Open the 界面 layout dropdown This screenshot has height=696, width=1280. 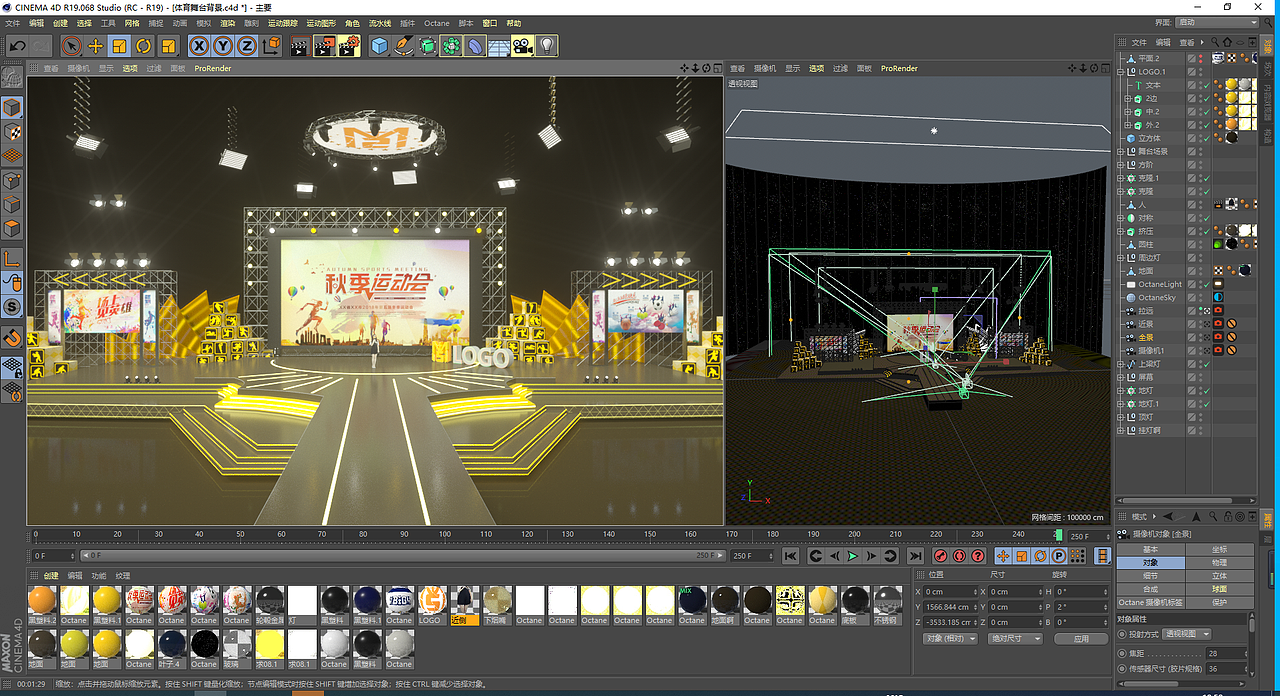1218,22
